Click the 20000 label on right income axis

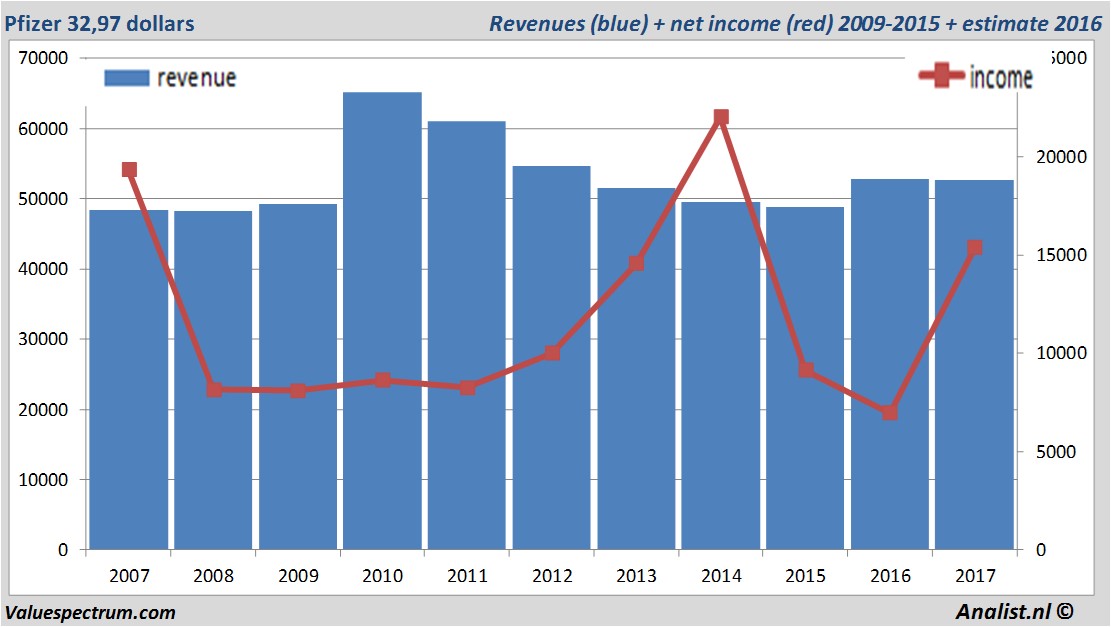[1061, 157]
